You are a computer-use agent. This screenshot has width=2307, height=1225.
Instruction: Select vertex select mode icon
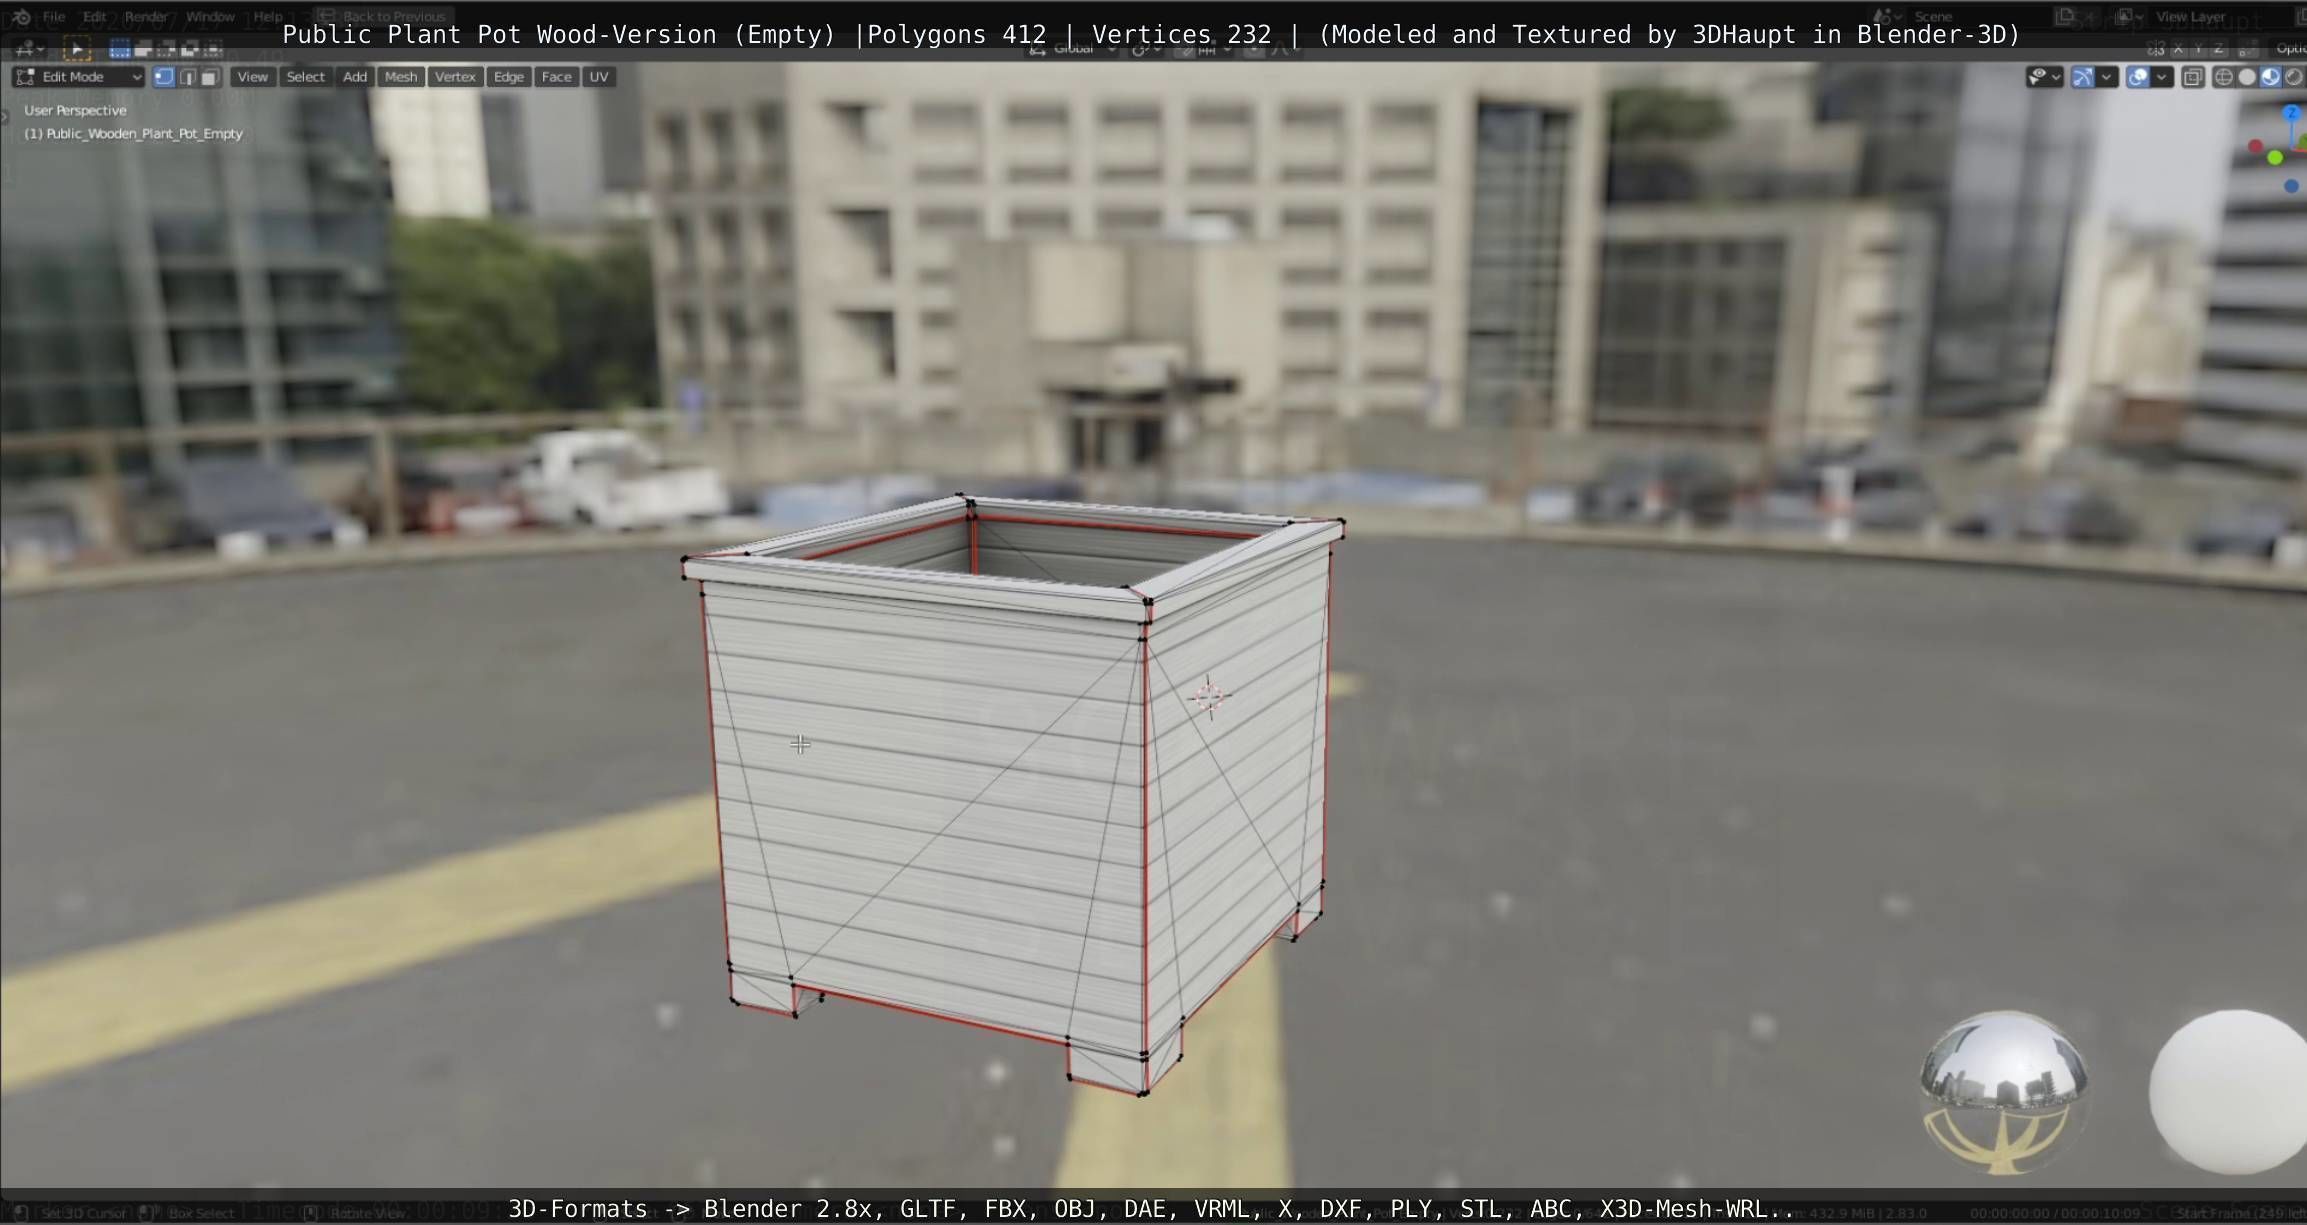point(164,77)
